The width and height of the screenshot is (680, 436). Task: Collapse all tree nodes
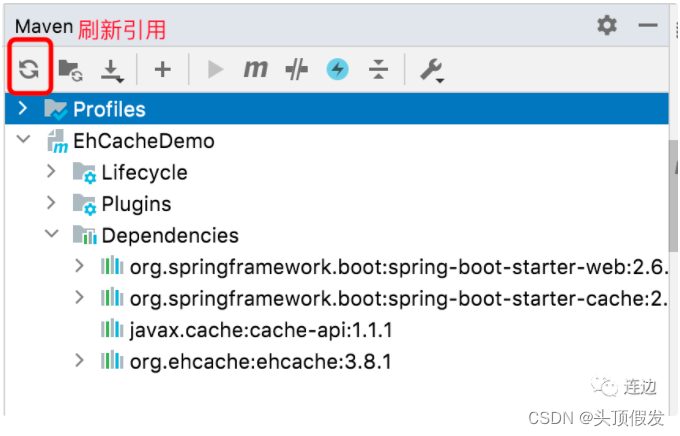tap(378, 69)
